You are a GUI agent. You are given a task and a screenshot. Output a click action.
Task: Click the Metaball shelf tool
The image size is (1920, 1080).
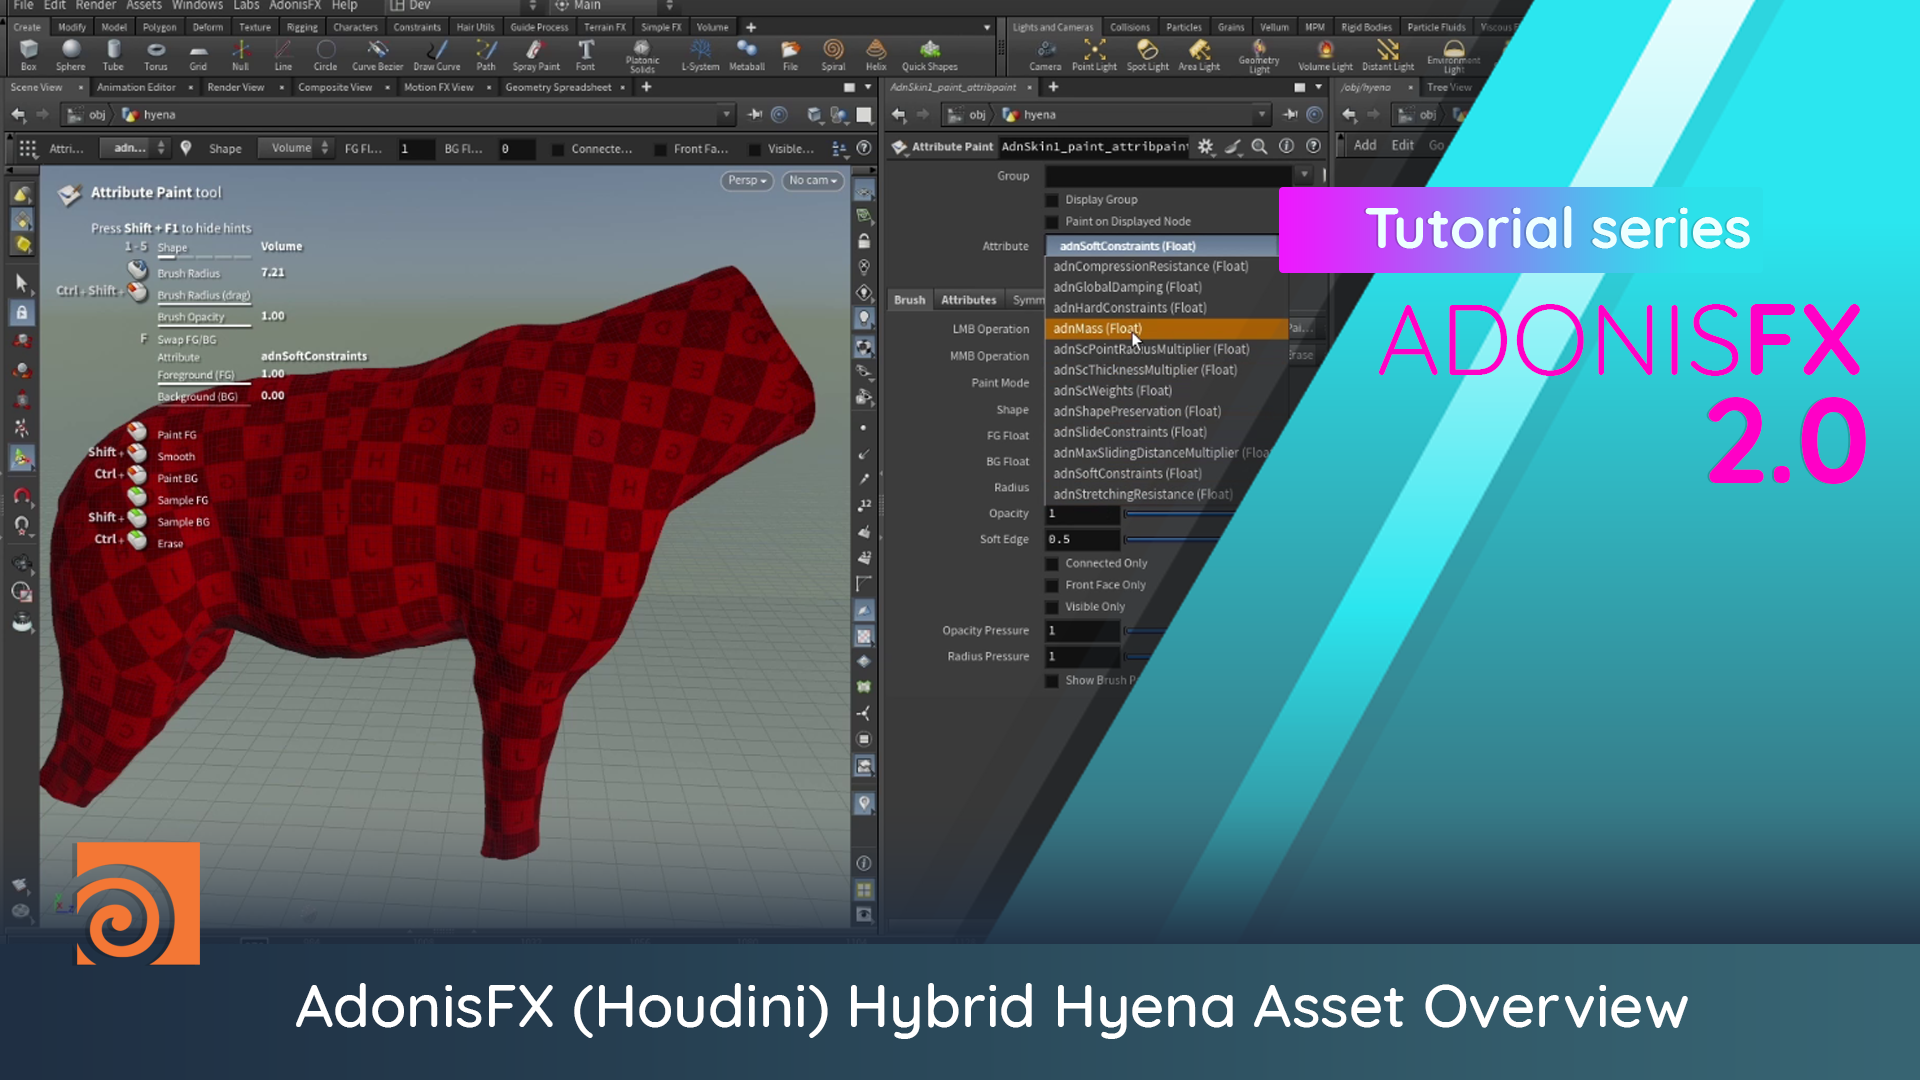tap(746, 55)
